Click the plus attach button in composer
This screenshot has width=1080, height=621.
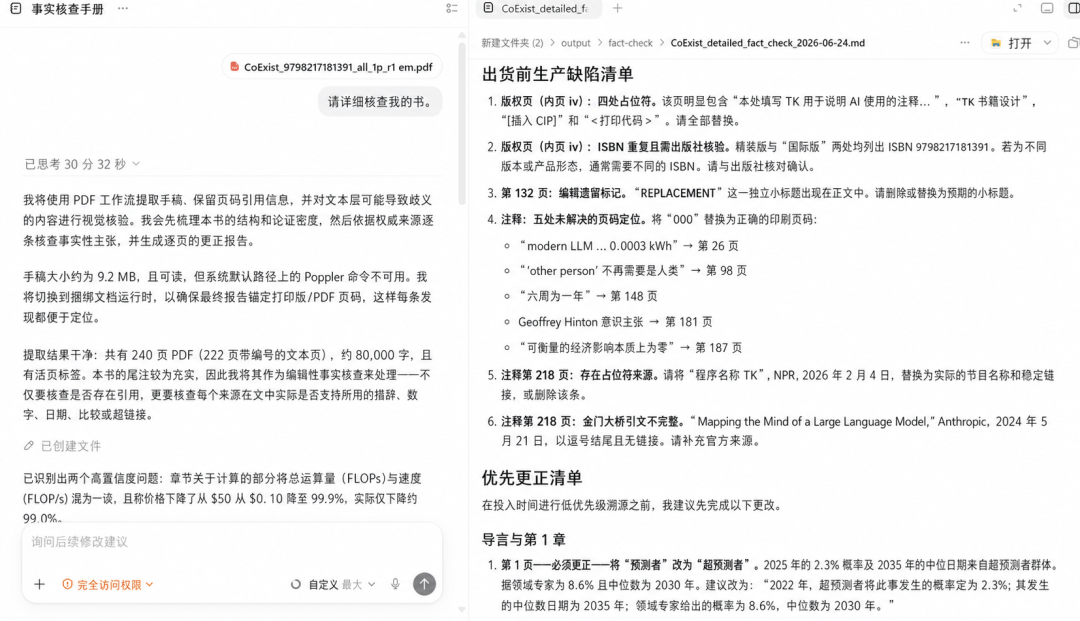[x=39, y=585]
